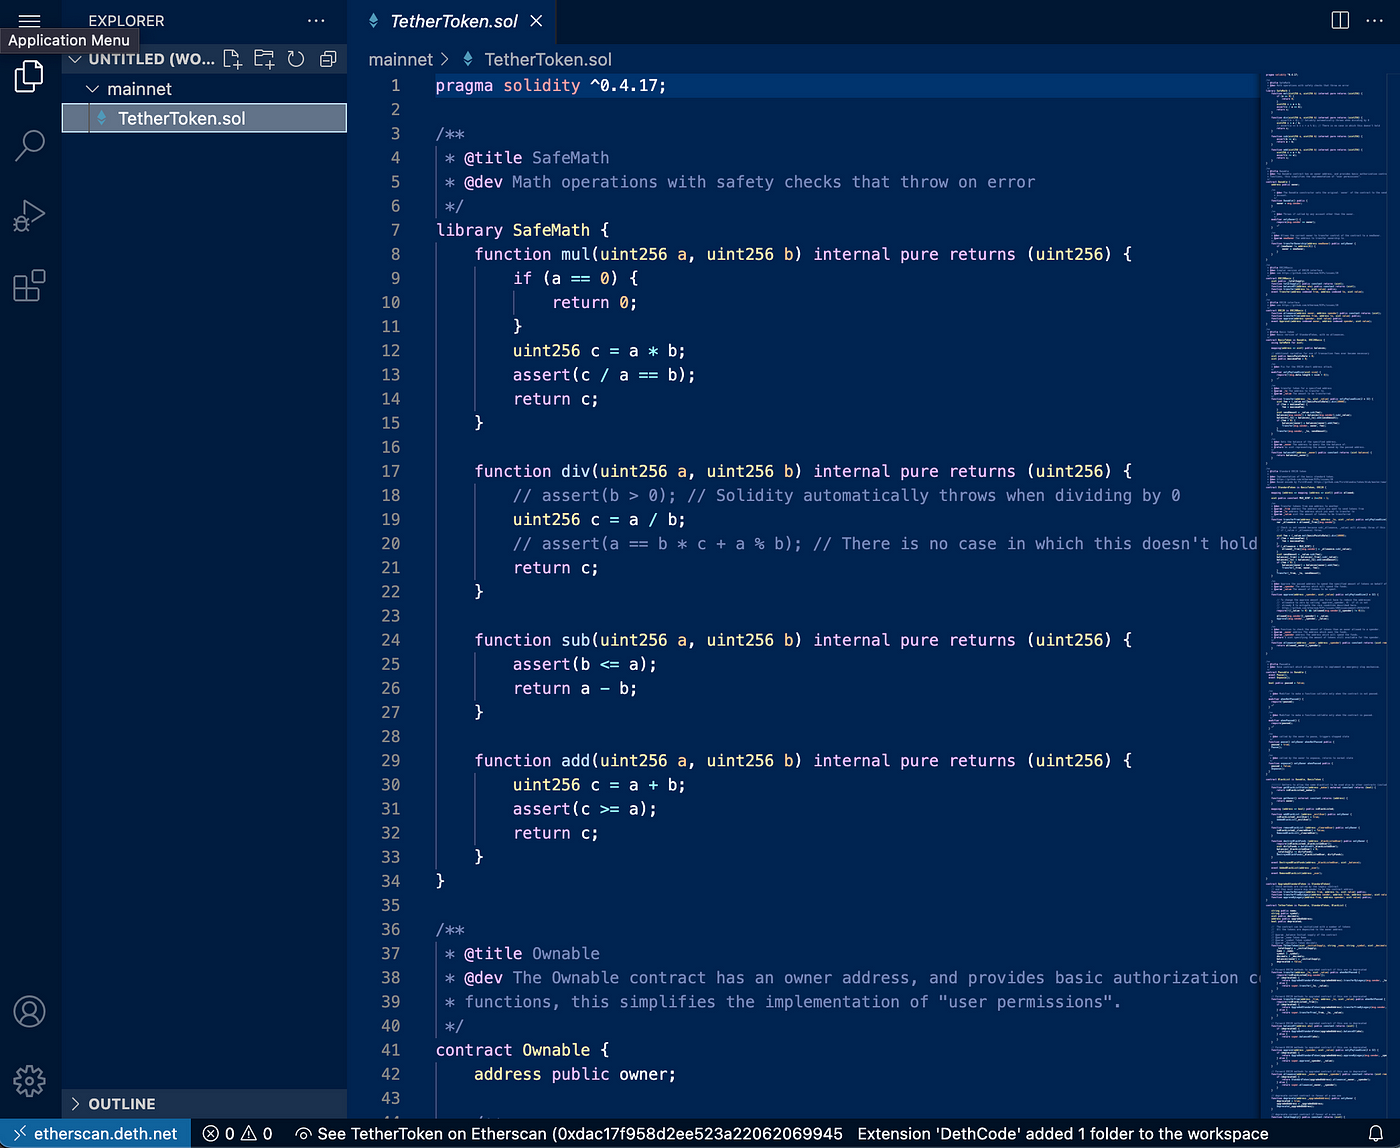Expand the OUTLINE section

(204, 1104)
